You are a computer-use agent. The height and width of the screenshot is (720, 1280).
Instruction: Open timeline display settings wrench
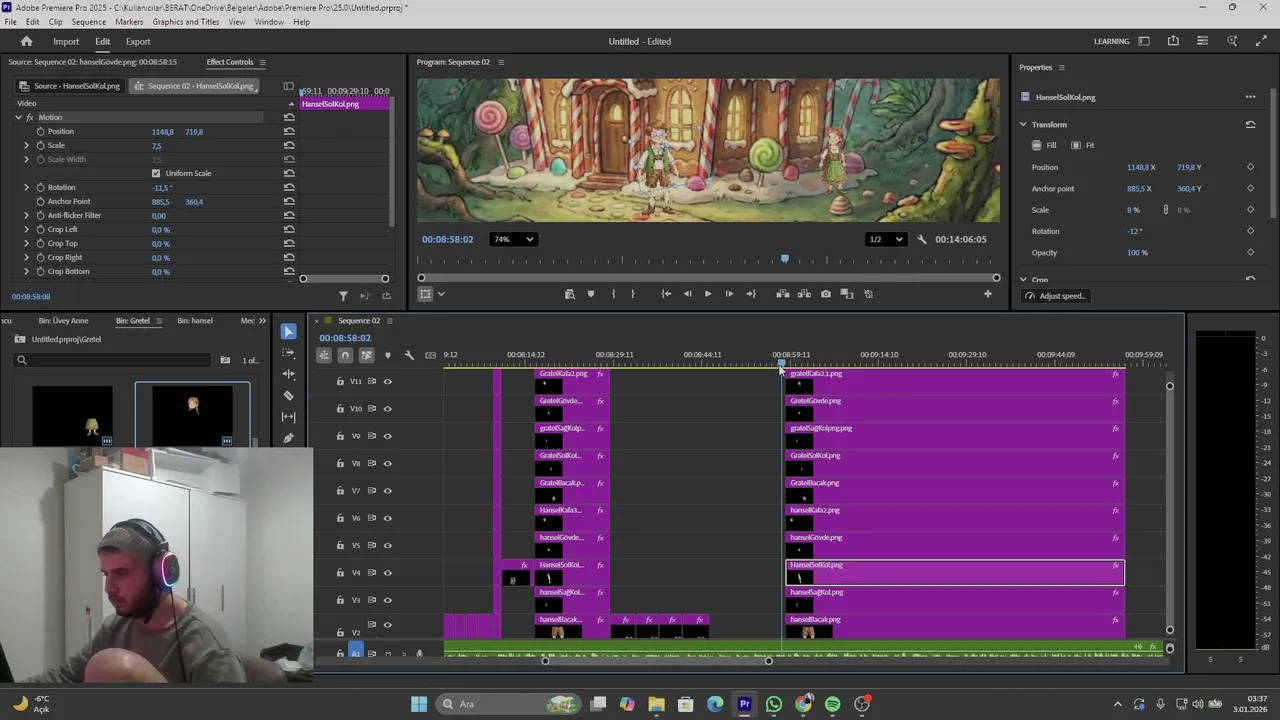[409, 355]
